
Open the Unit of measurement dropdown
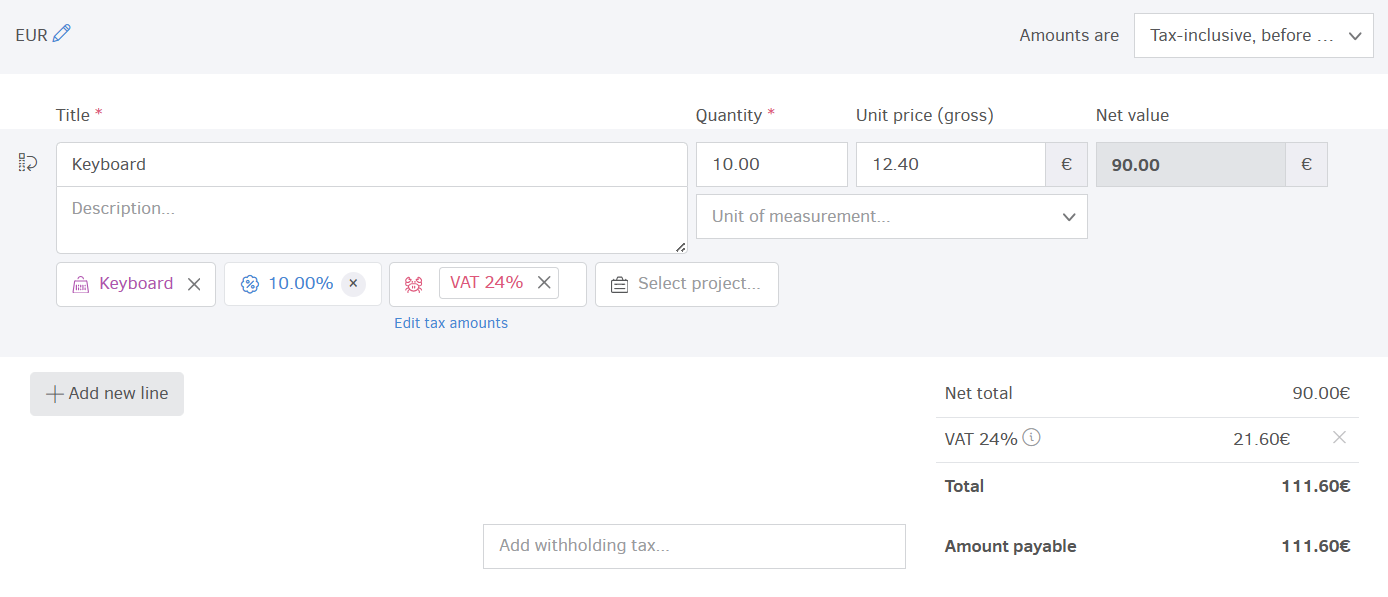tap(891, 216)
